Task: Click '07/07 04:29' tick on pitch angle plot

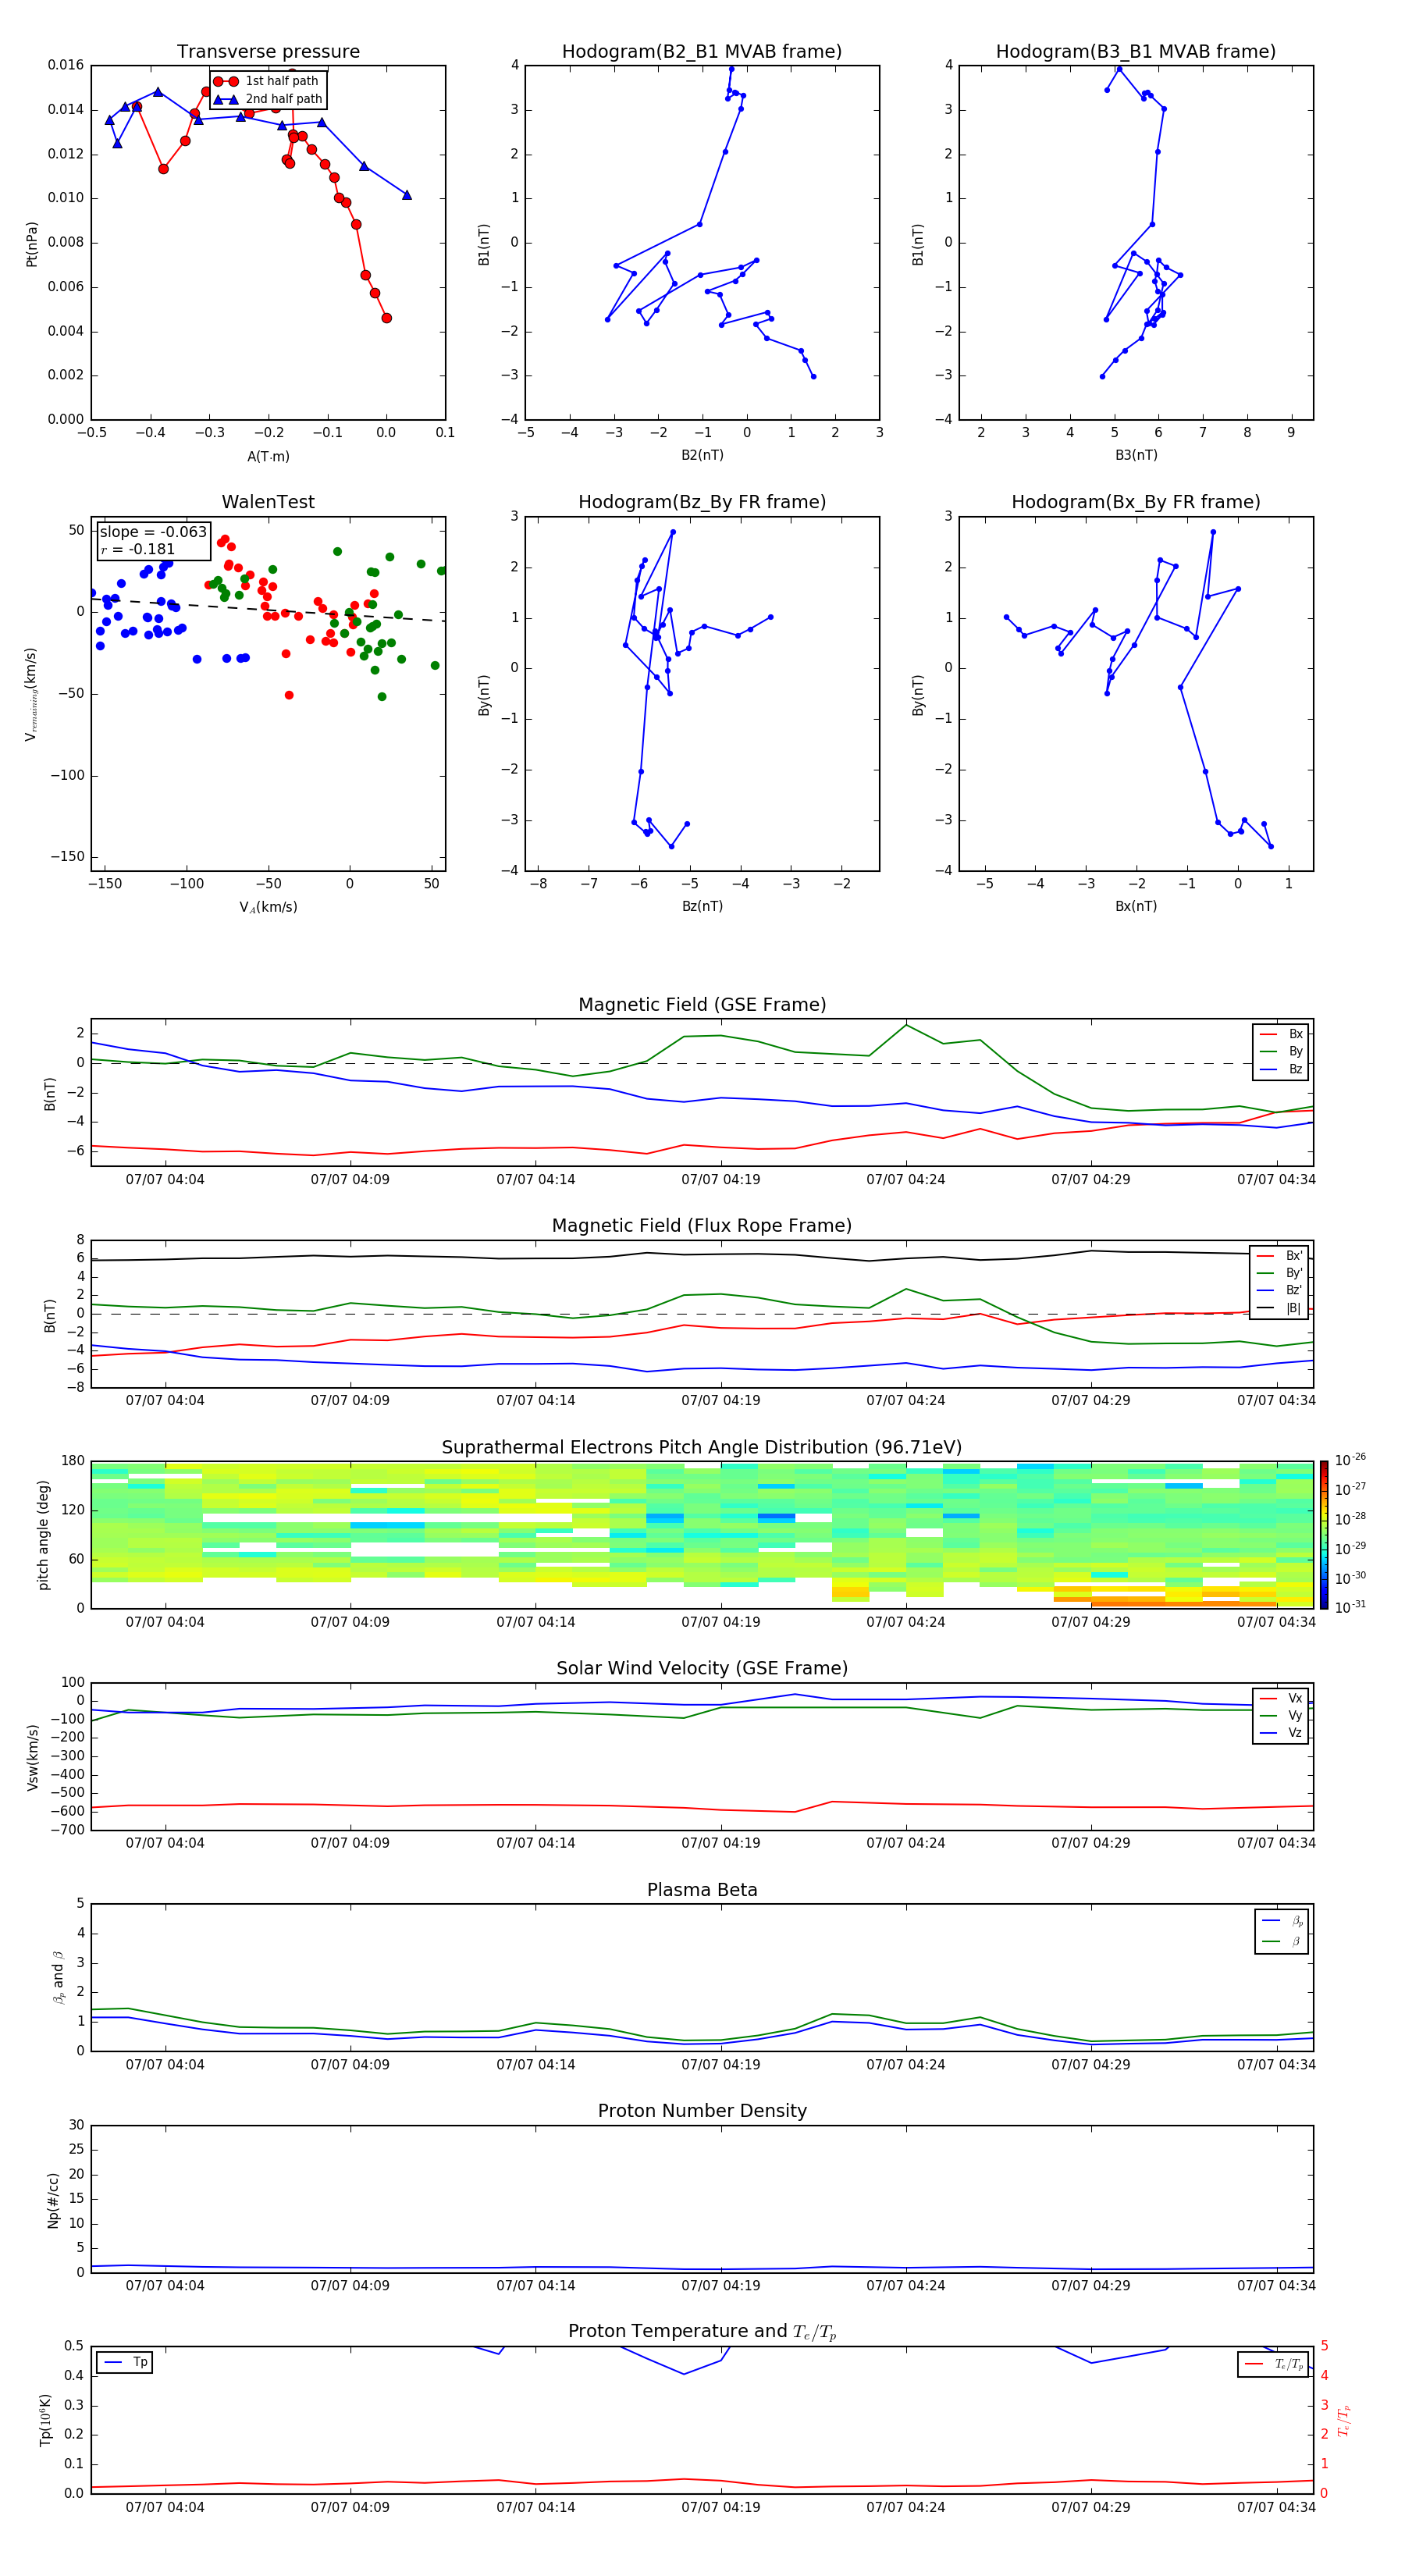Action: coord(1090,1622)
